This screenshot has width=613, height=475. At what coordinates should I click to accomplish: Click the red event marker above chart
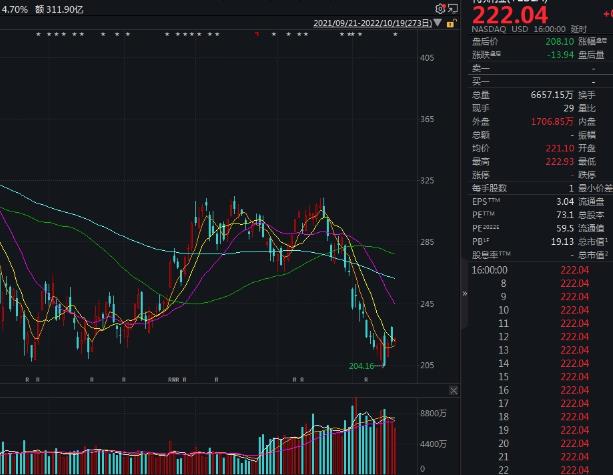point(257,34)
